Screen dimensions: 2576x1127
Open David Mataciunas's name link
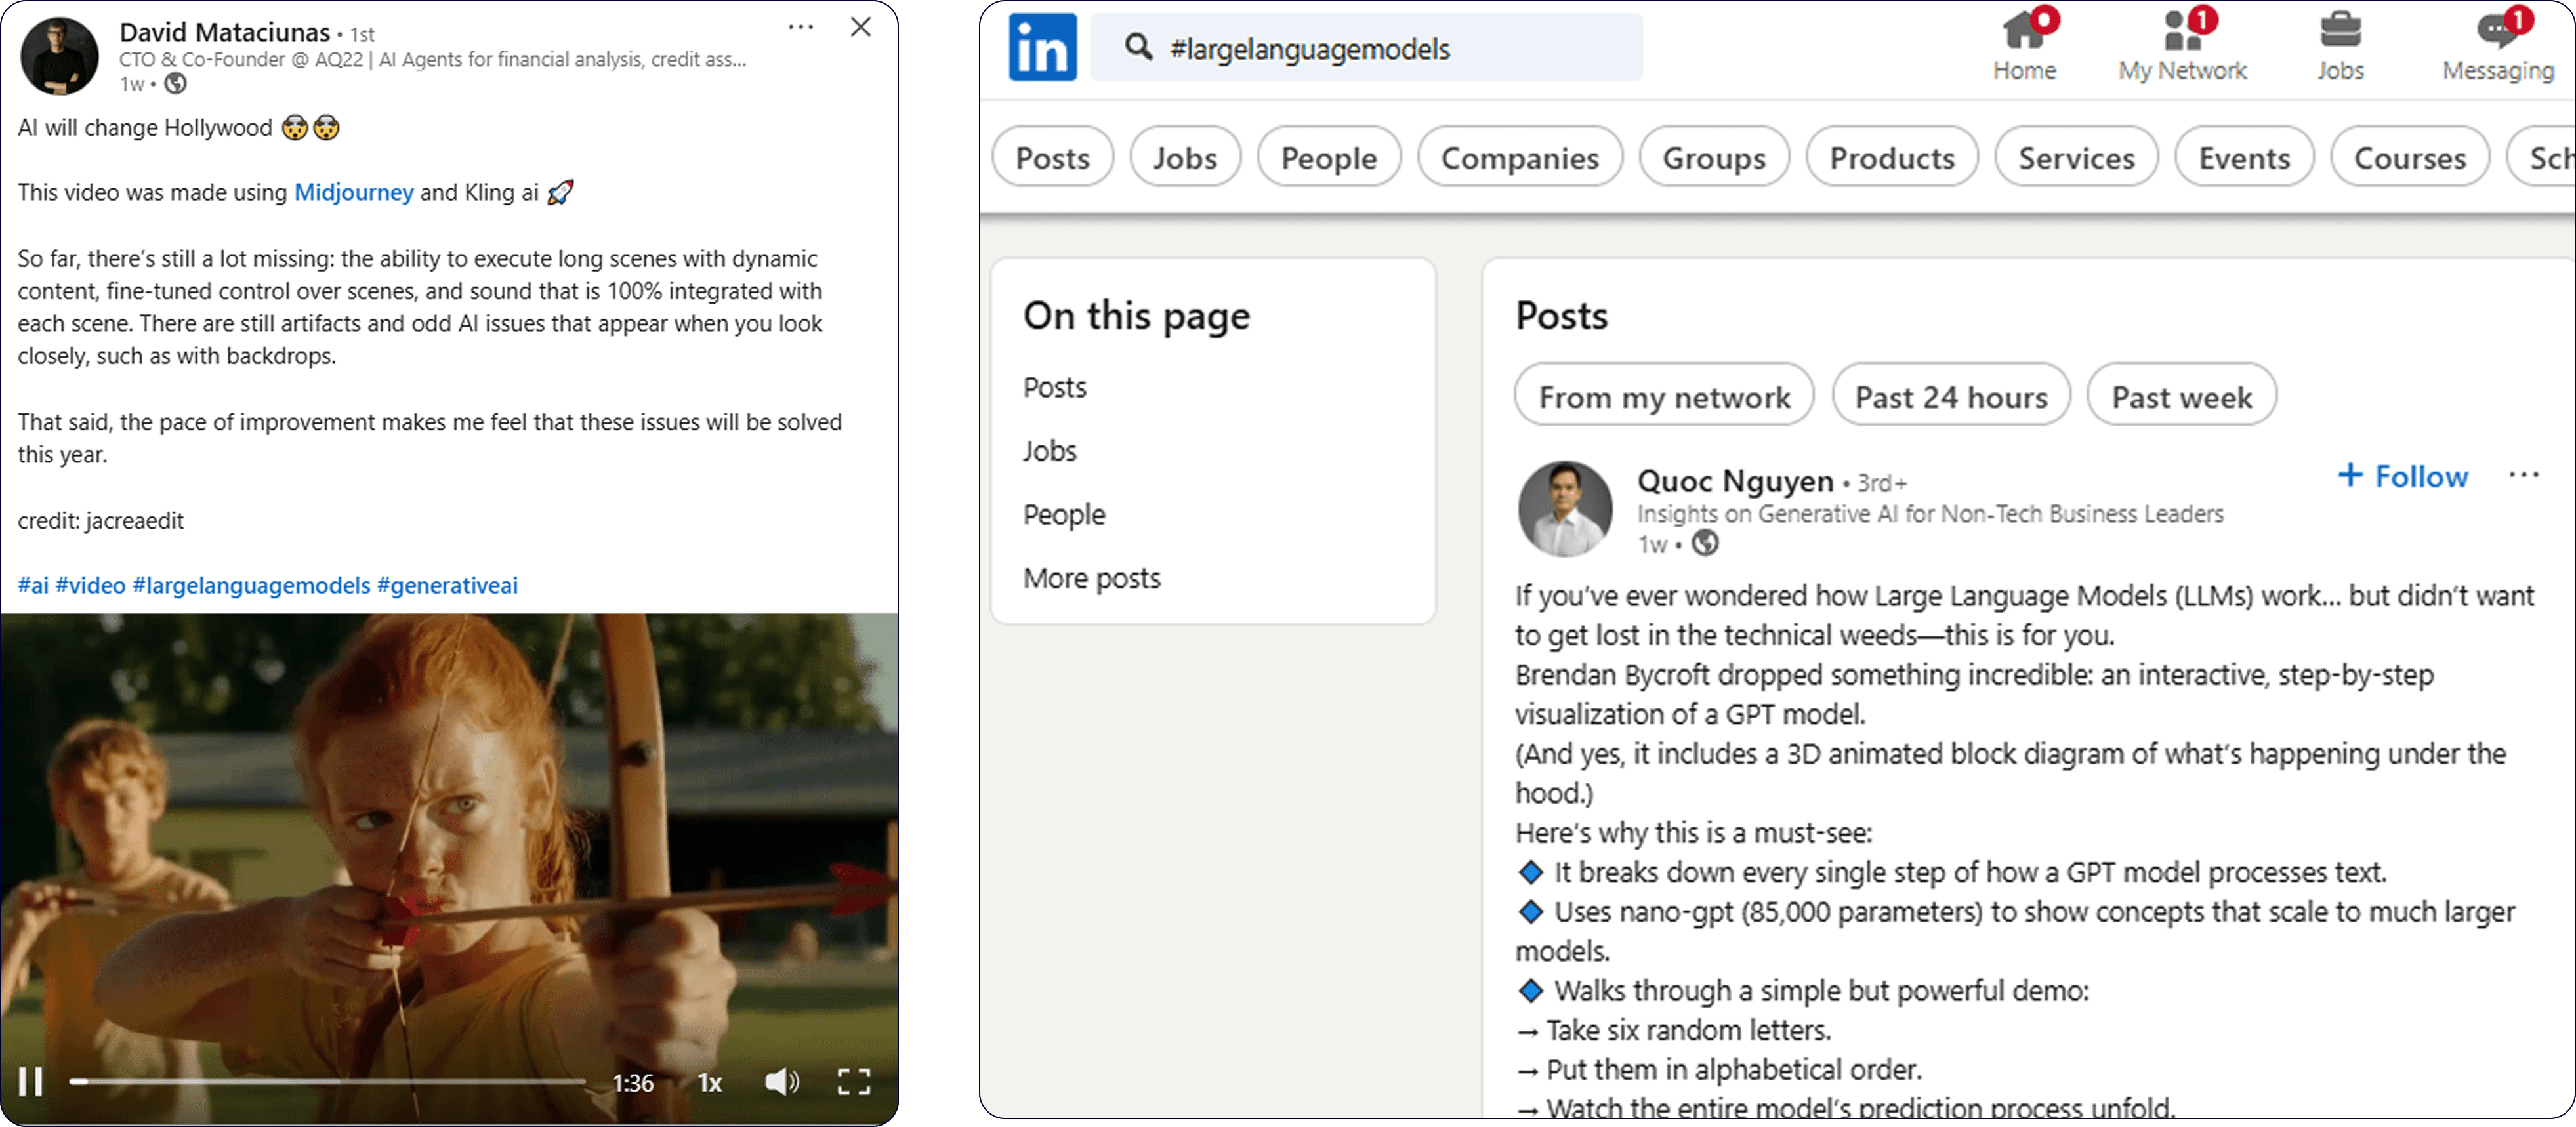(224, 32)
